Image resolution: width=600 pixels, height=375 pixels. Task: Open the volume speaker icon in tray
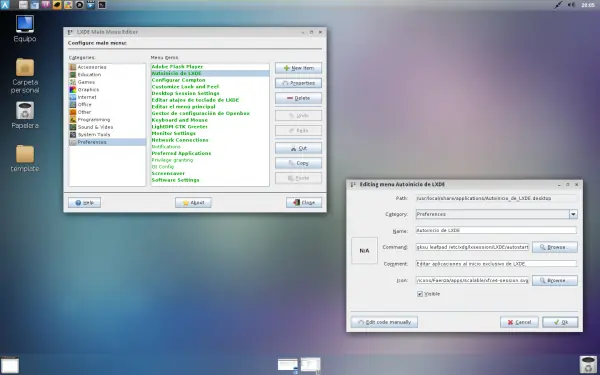pos(571,5)
